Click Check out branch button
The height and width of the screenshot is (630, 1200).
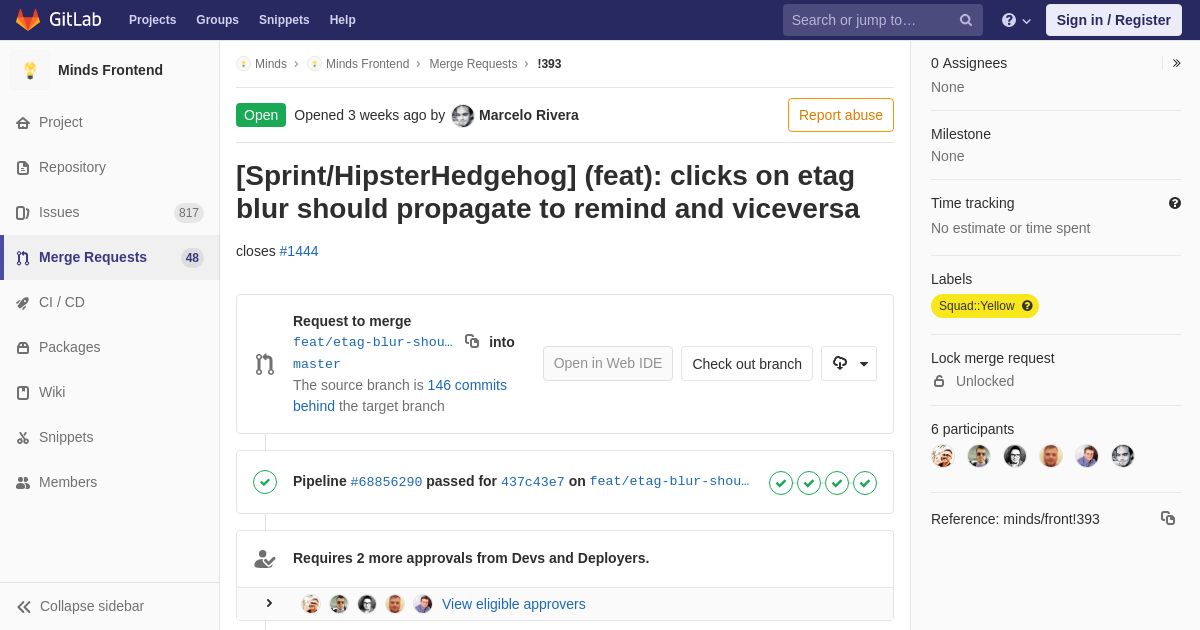[x=747, y=364]
